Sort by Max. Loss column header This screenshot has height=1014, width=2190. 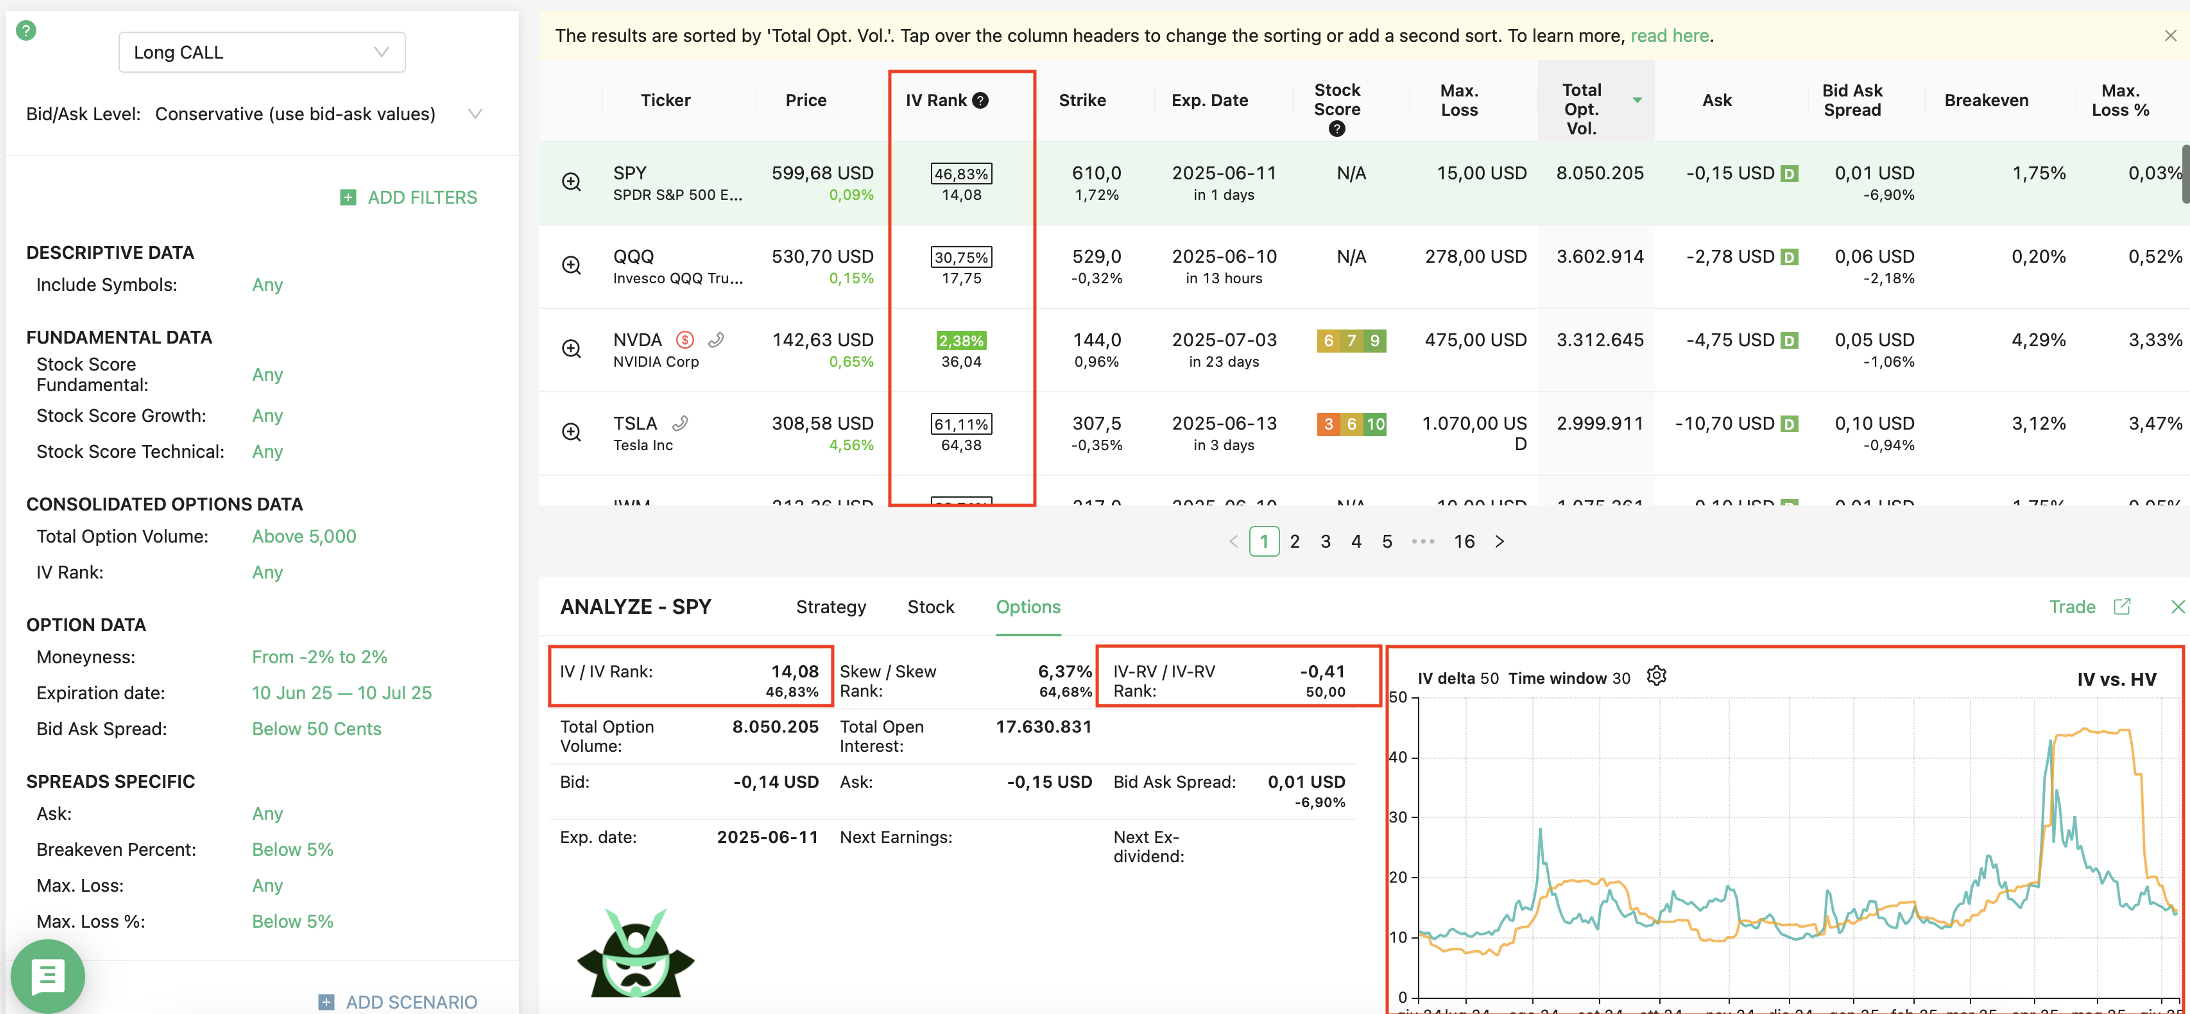(1459, 100)
